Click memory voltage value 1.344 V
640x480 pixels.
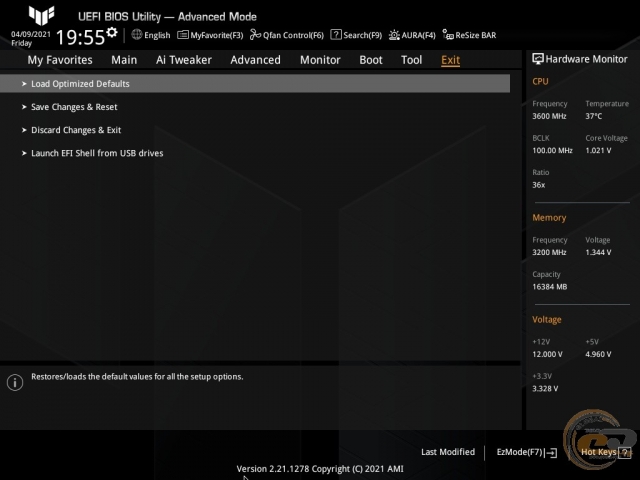598,252
